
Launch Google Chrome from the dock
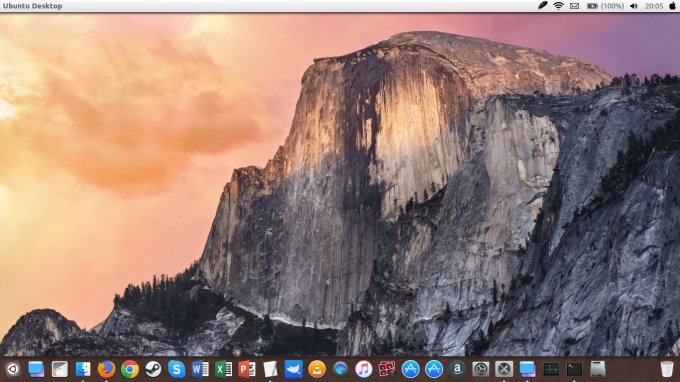[x=130, y=369]
